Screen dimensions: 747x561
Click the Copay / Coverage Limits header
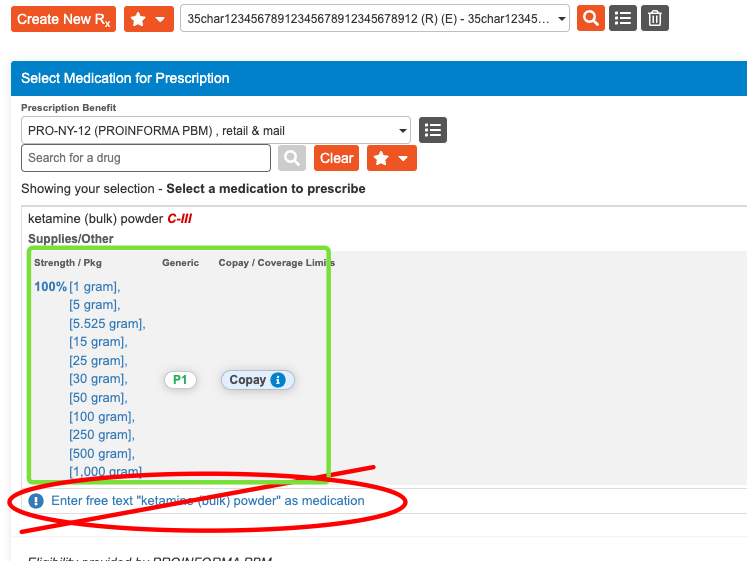point(277,263)
